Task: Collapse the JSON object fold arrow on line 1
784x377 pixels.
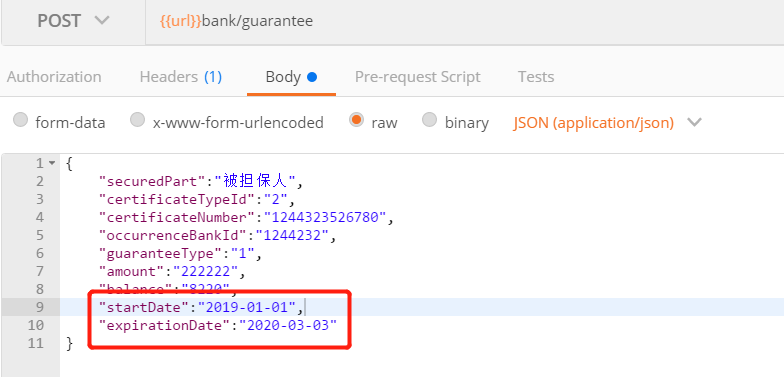Action: click(52, 164)
